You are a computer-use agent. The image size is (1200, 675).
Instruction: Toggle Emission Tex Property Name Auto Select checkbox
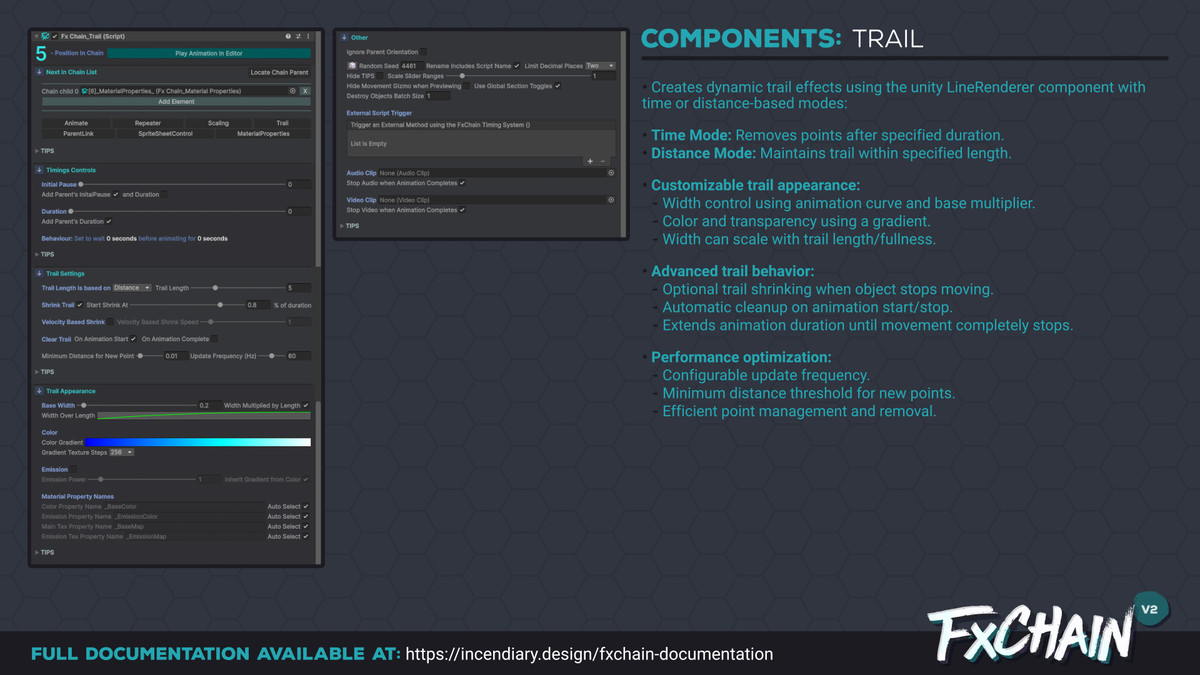point(306,536)
